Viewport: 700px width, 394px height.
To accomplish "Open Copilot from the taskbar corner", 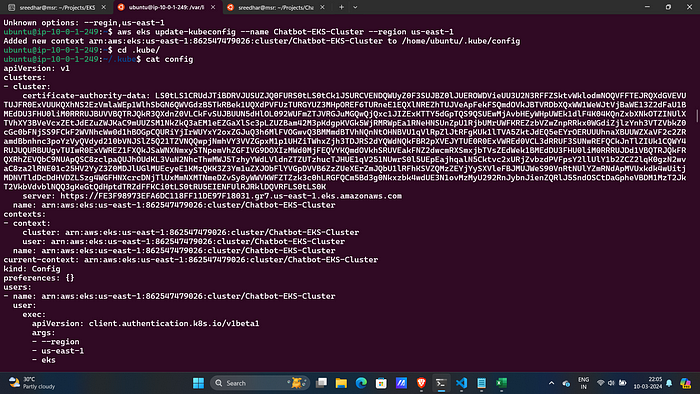I will (686, 383).
